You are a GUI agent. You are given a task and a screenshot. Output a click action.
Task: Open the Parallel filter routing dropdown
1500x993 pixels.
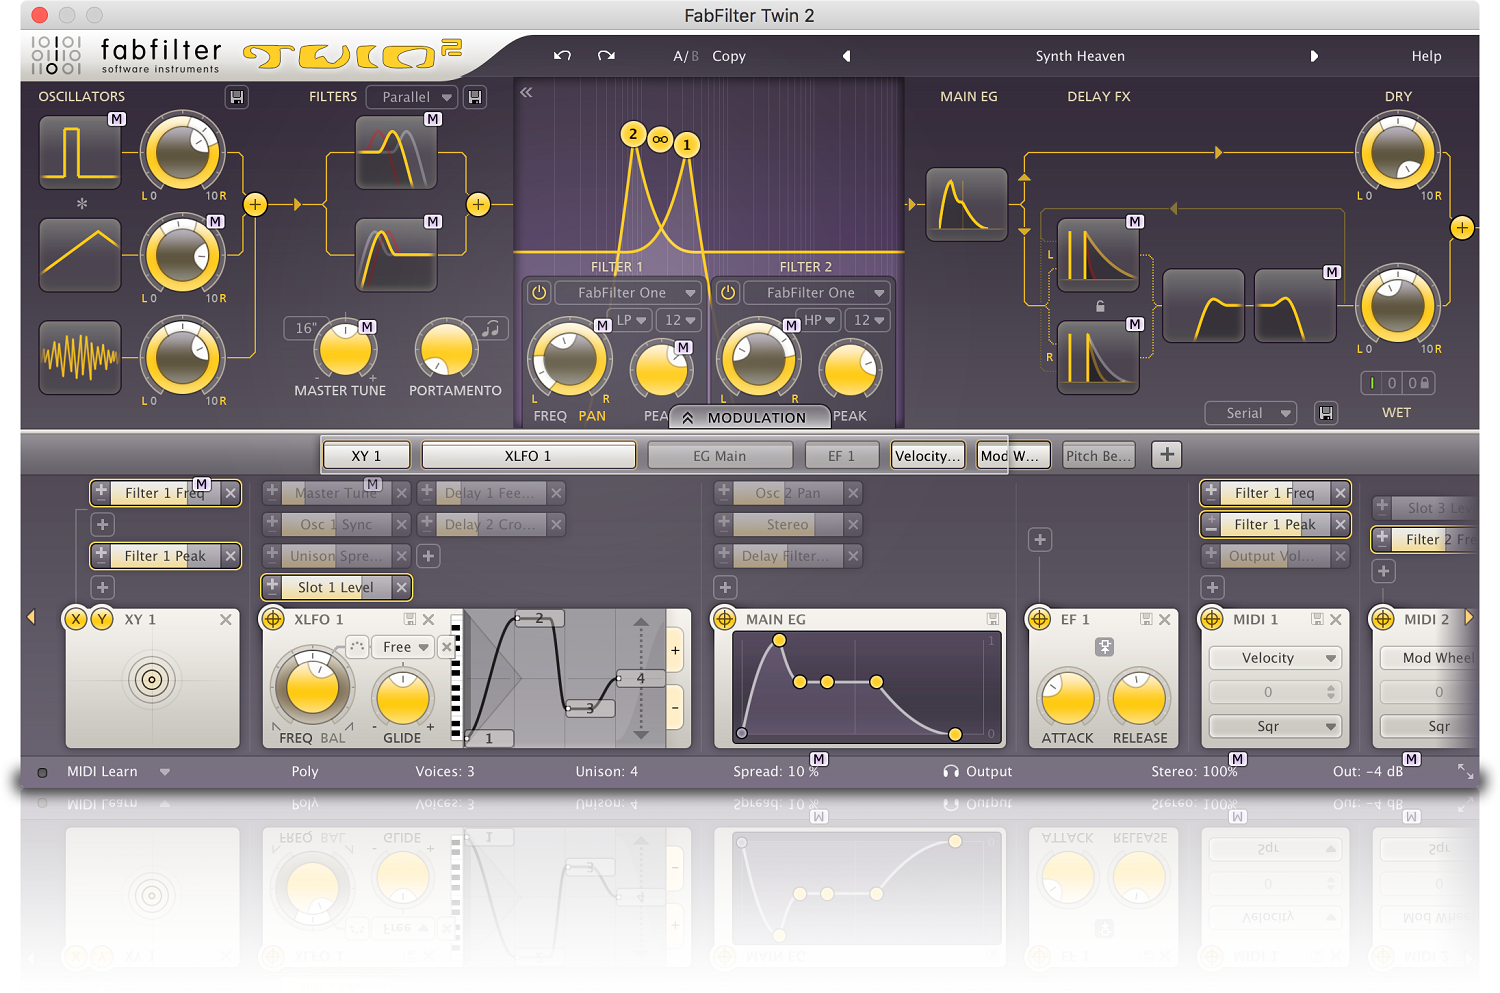(411, 97)
